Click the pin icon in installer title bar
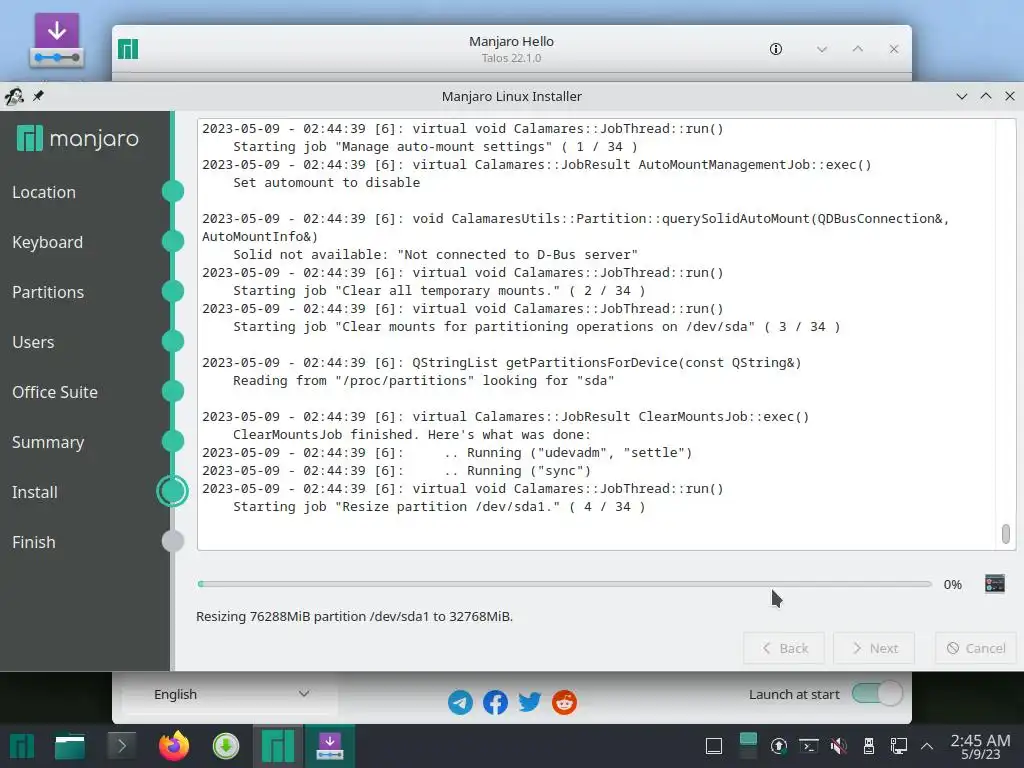 (x=39, y=96)
